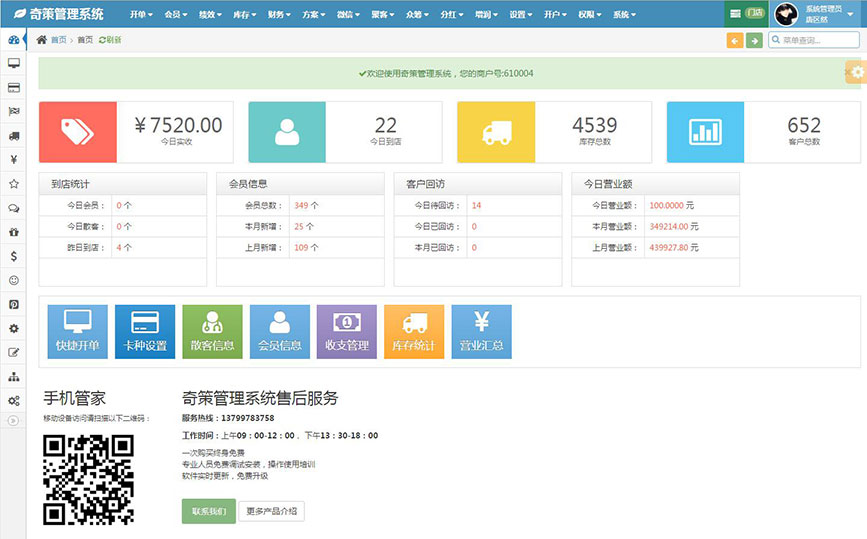Viewport: 867px width, 539px height.
Task: Click the green forward arrow button
Action: 754,40
